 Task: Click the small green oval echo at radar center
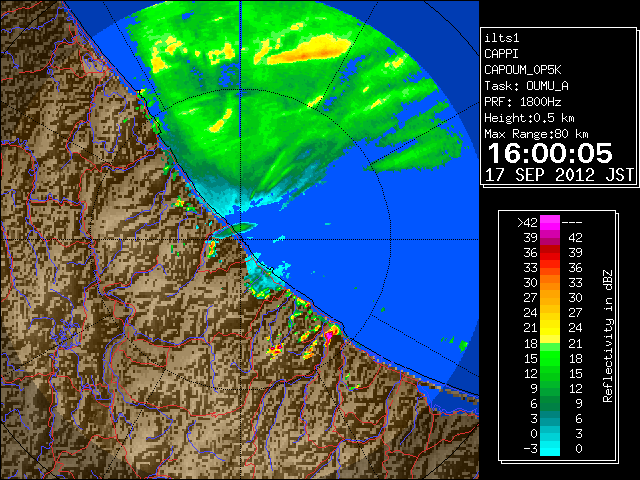click(236, 229)
